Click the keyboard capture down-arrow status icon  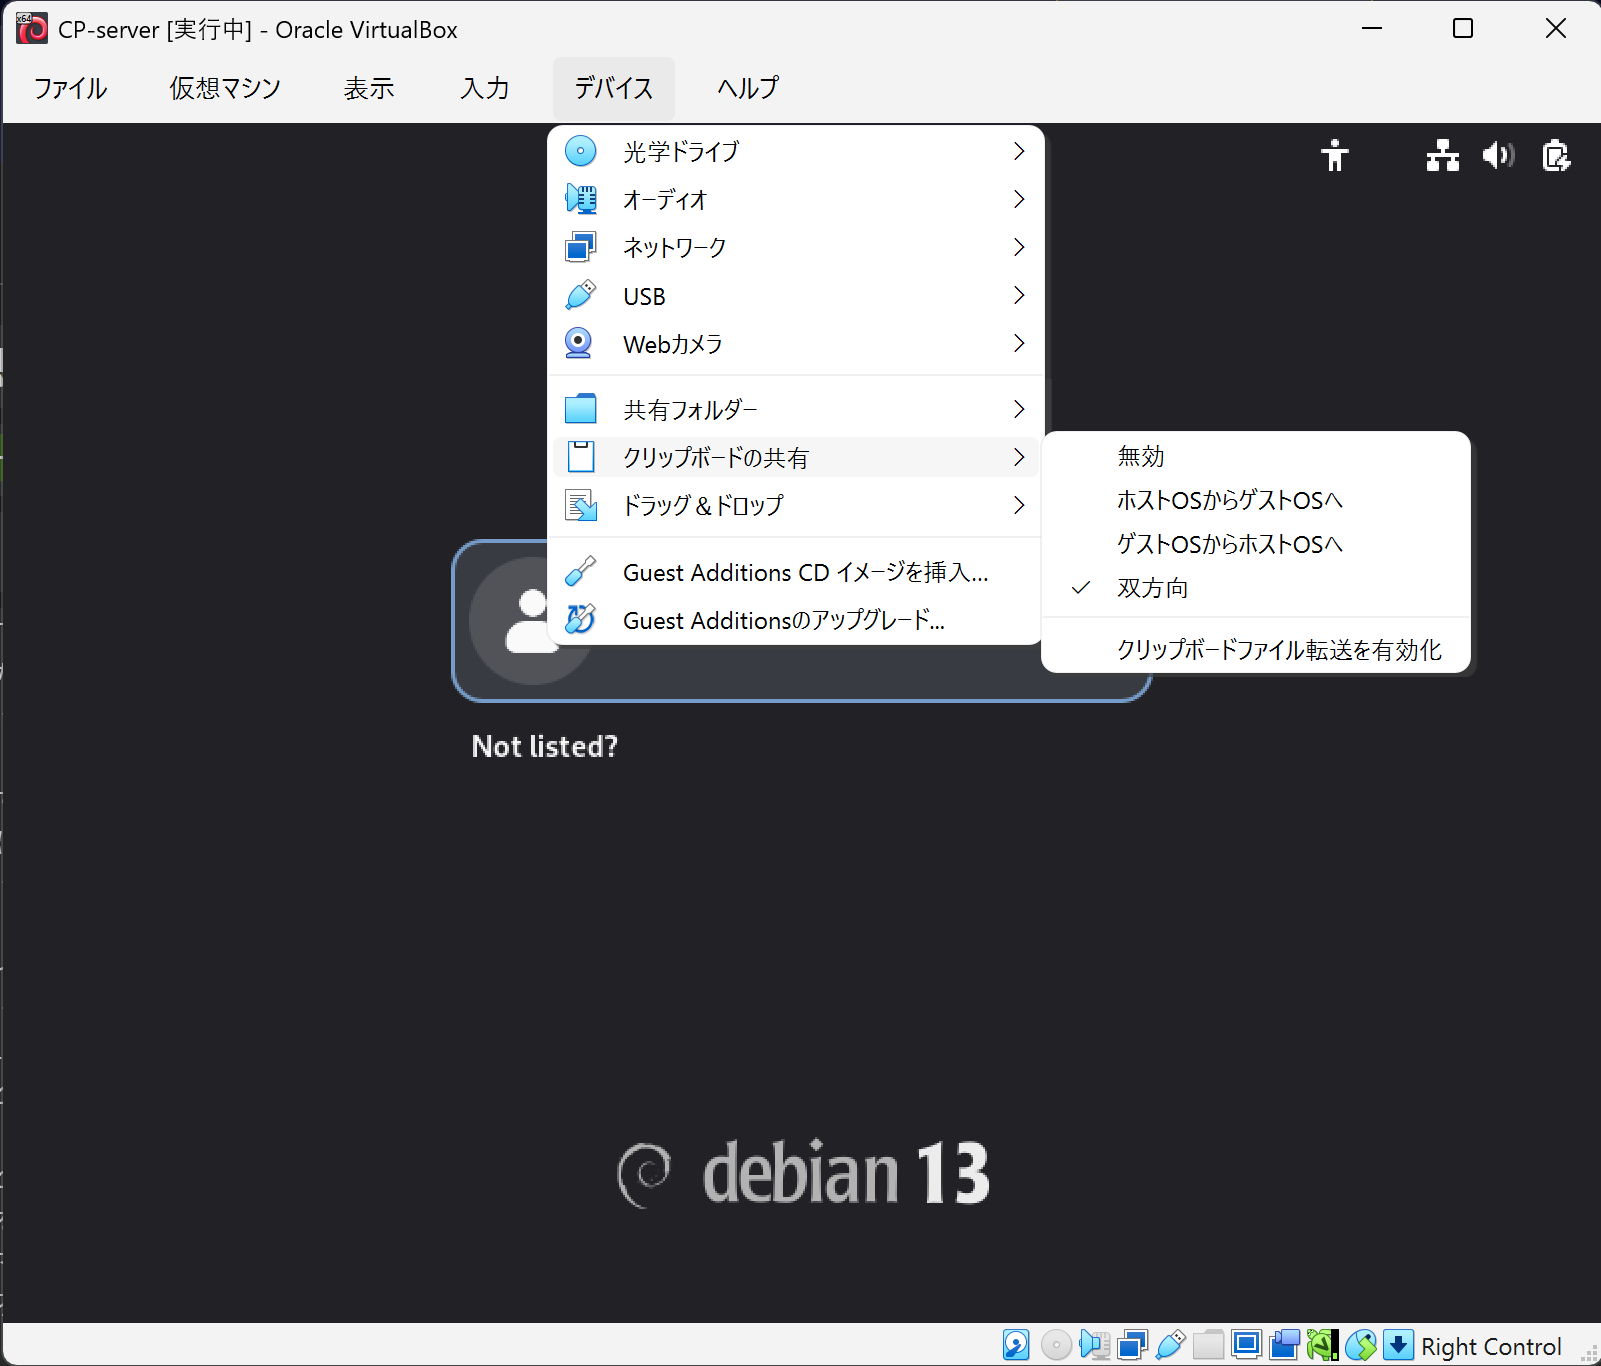pyautogui.click(x=1398, y=1345)
